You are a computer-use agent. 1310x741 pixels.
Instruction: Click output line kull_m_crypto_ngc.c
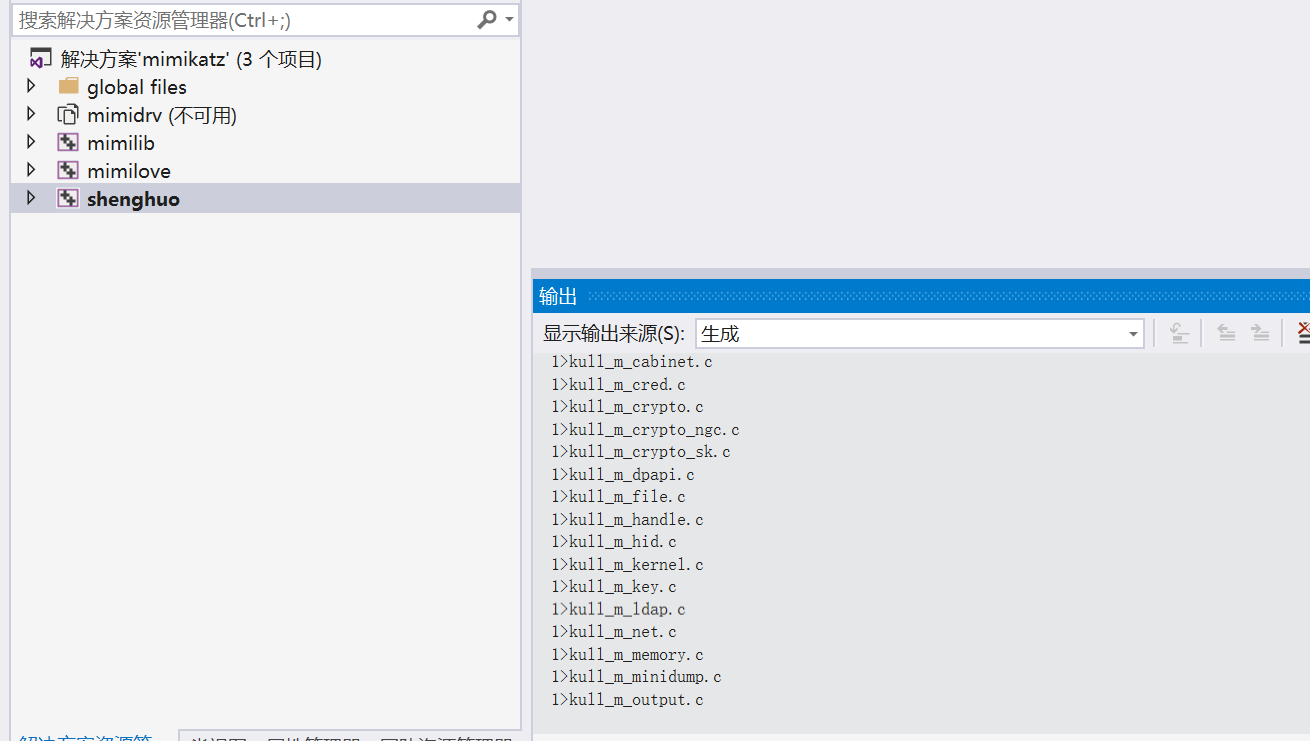645,430
